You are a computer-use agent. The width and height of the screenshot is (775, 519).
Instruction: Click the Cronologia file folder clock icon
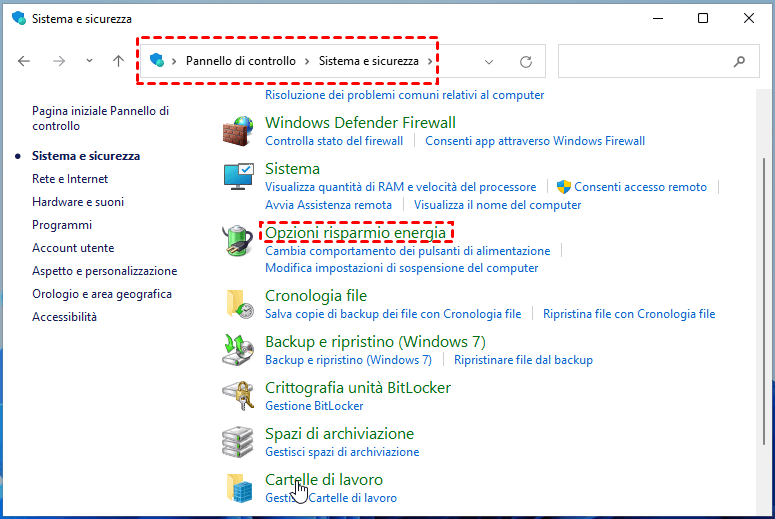point(240,303)
